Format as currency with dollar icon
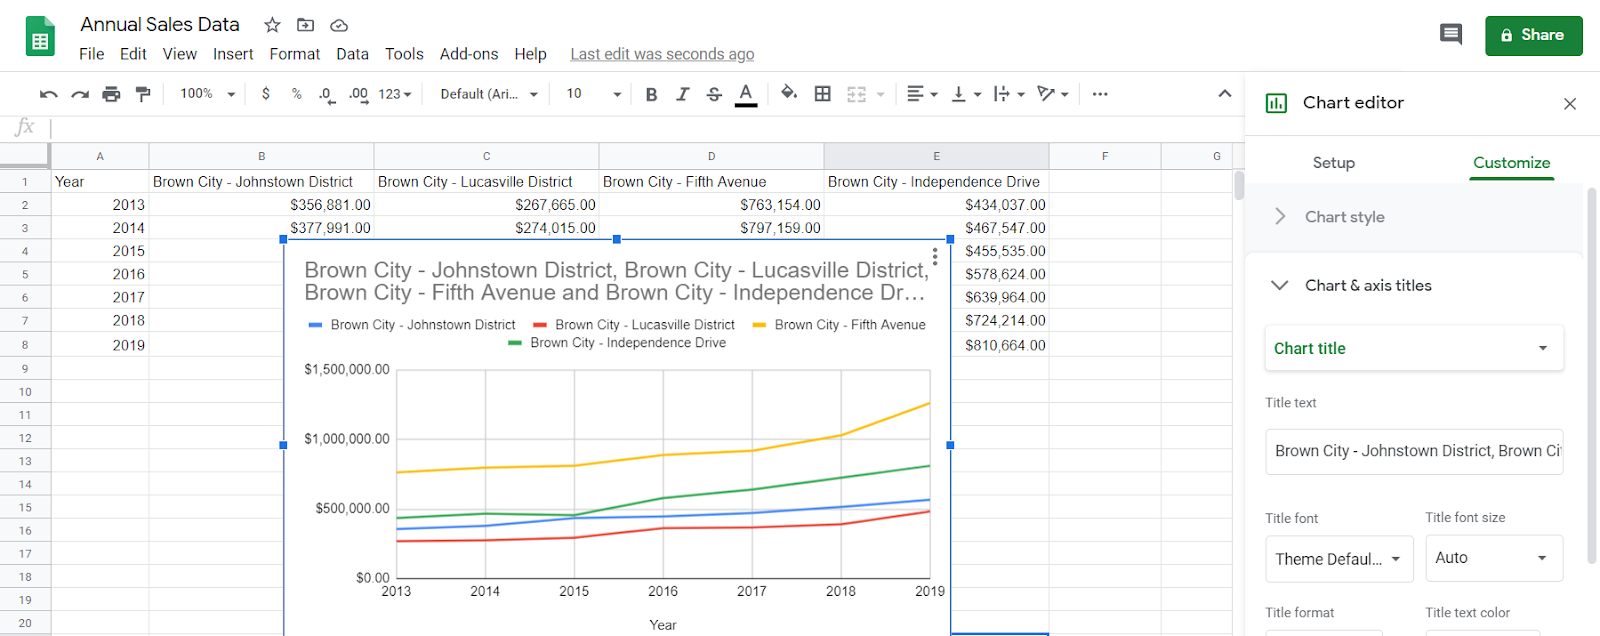Screen dimensions: 1600x636 click(x=265, y=93)
